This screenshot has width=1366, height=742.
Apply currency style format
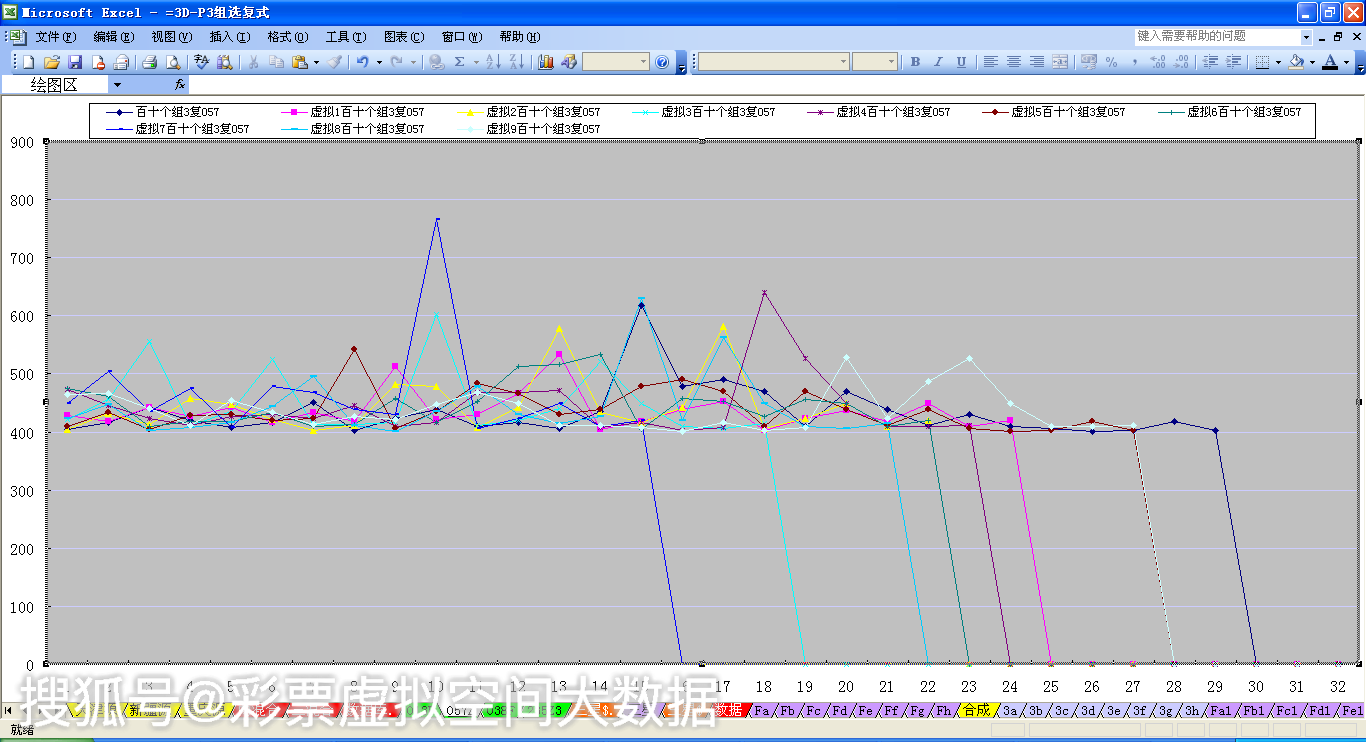[x=1088, y=62]
